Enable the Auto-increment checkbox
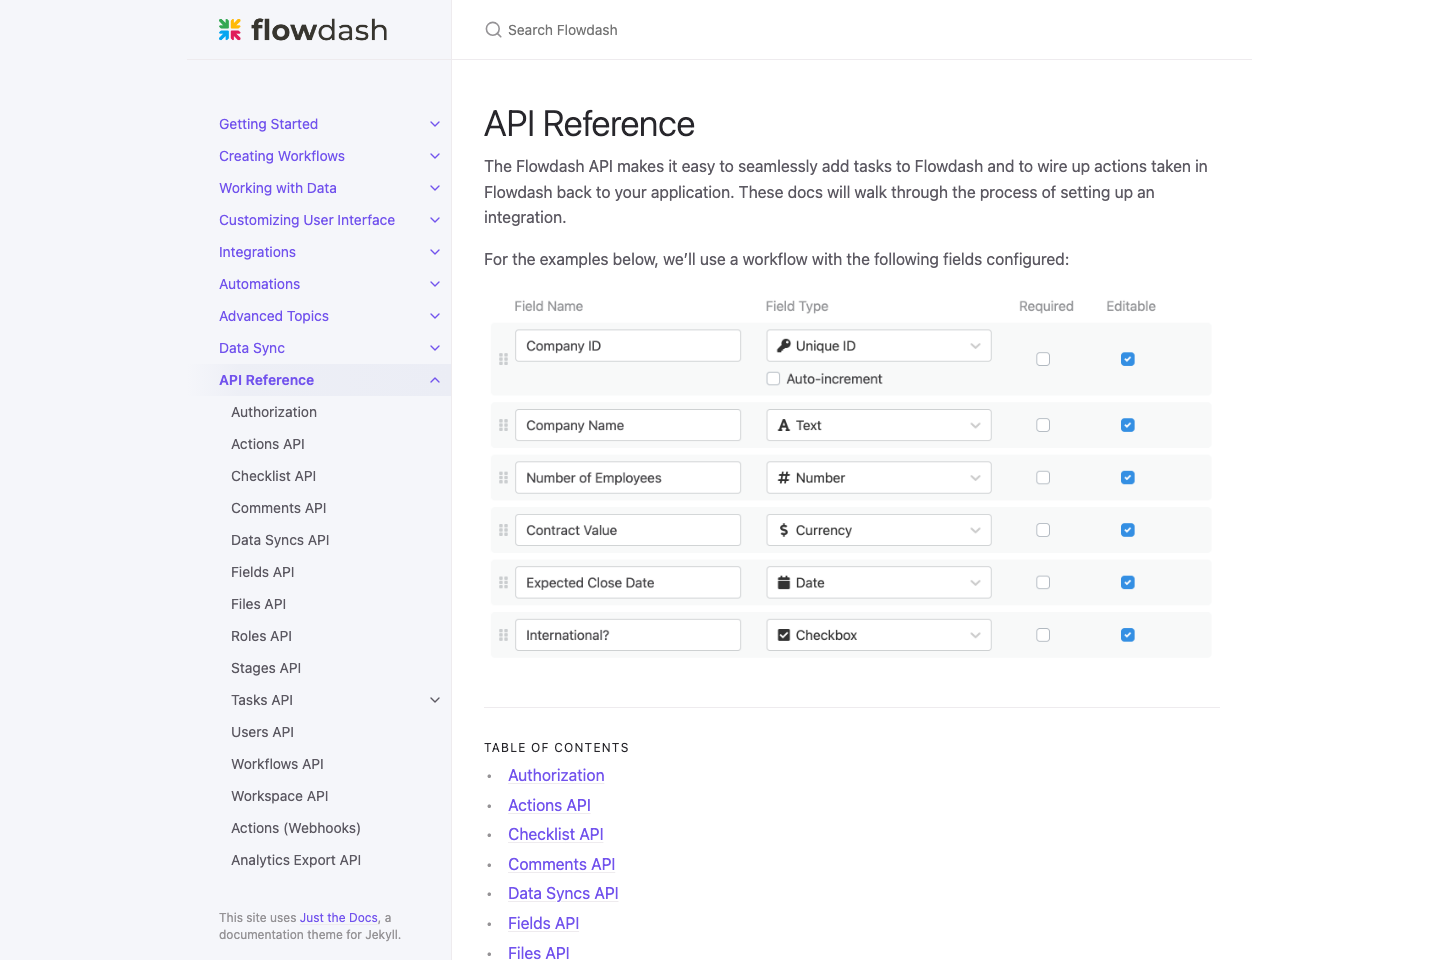Screen dimensions: 1440x960 (773, 378)
